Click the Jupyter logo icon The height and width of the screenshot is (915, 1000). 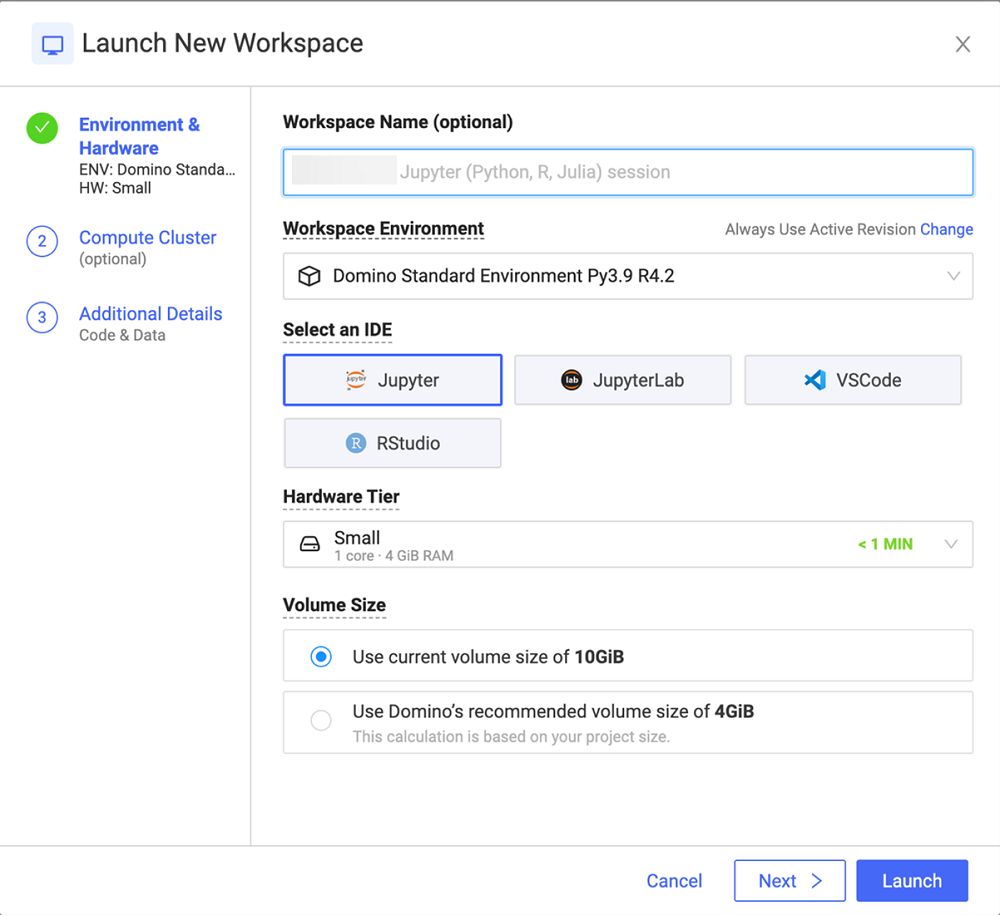point(356,379)
